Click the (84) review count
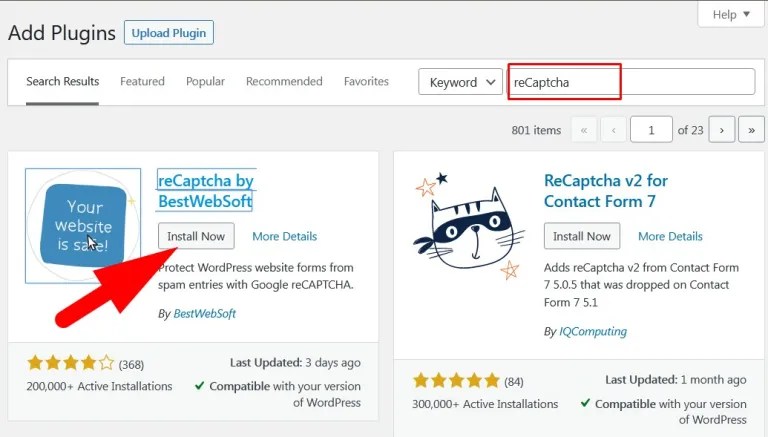768x437 pixels. pos(514,382)
